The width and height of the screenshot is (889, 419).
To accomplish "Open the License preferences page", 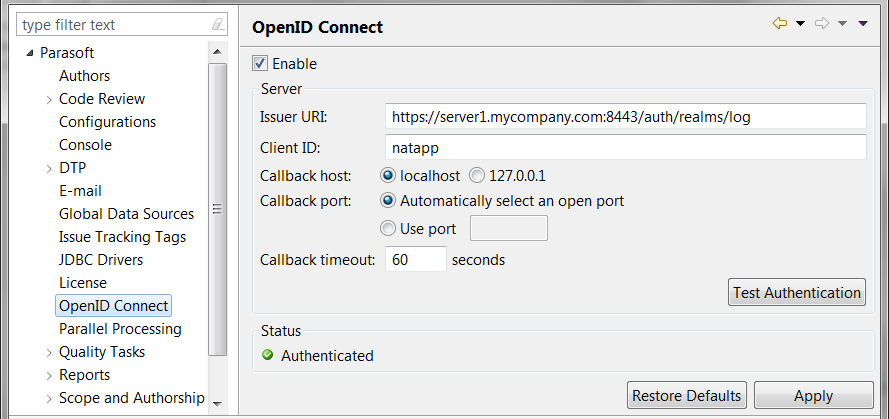I will 83,282.
